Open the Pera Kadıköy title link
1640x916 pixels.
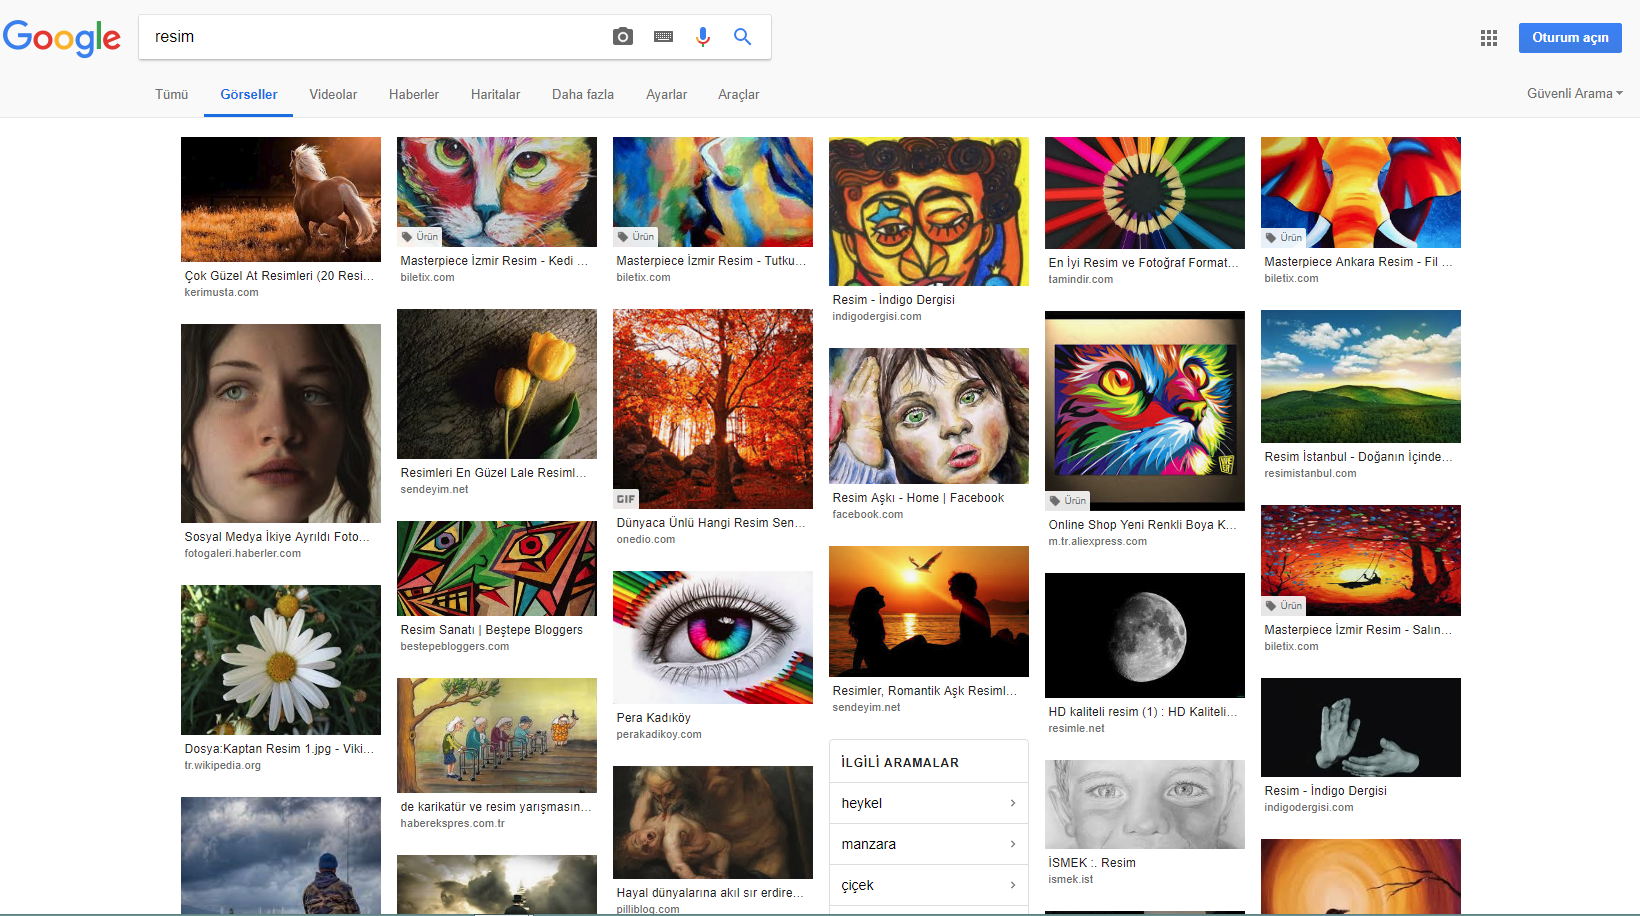click(654, 718)
